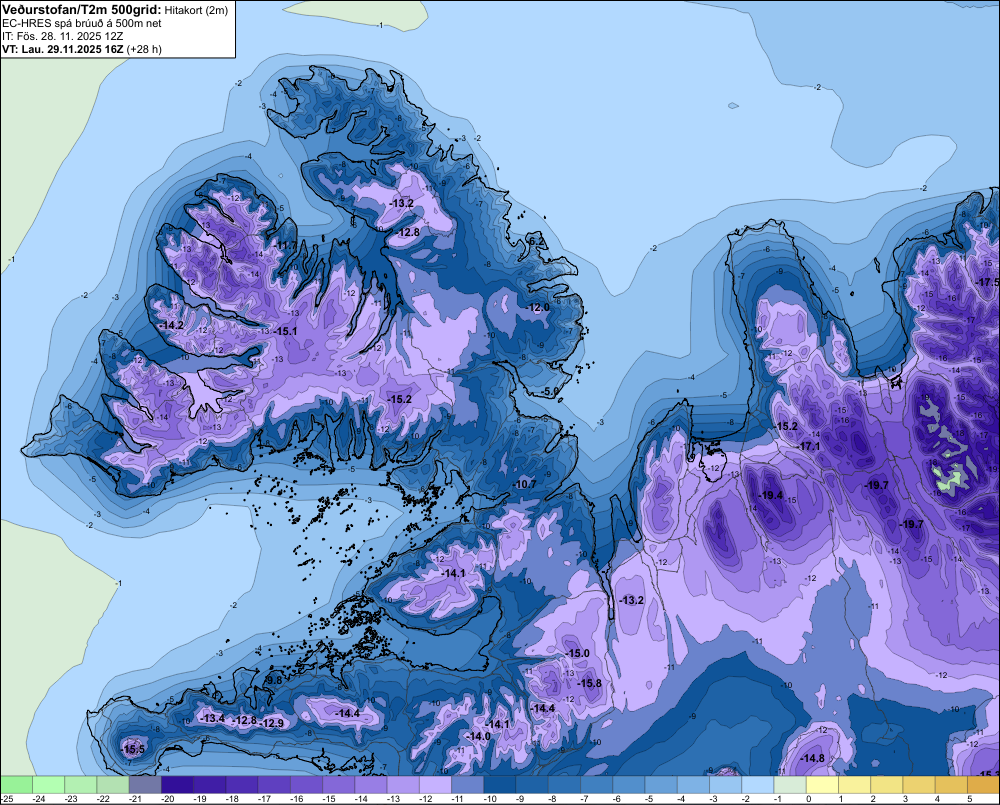Choose the legend swatch labeled -4
Image resolution: width=1000 pixels, height=805 pixels.
tap(694, 784)
